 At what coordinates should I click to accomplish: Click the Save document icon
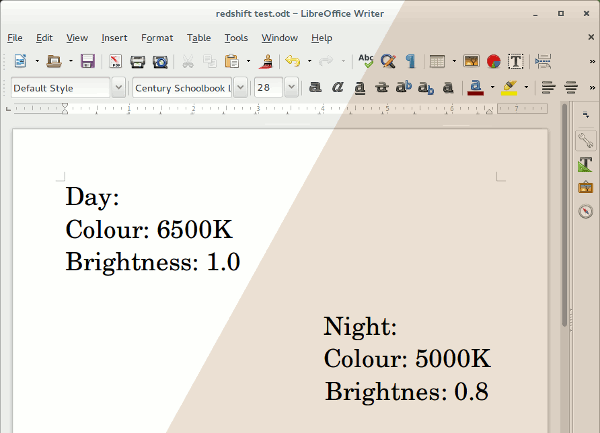(x=87, y=62)
